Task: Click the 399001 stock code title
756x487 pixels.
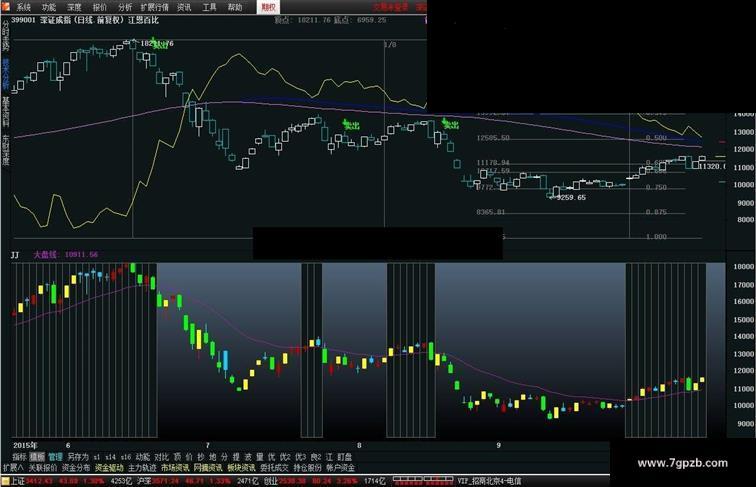Action: 24,20
